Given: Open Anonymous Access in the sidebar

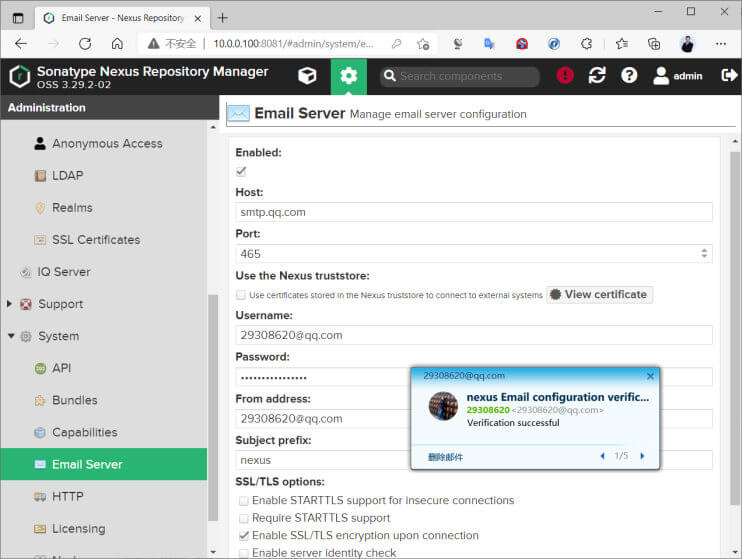Looking at the screenshot, I should point(107,143).
